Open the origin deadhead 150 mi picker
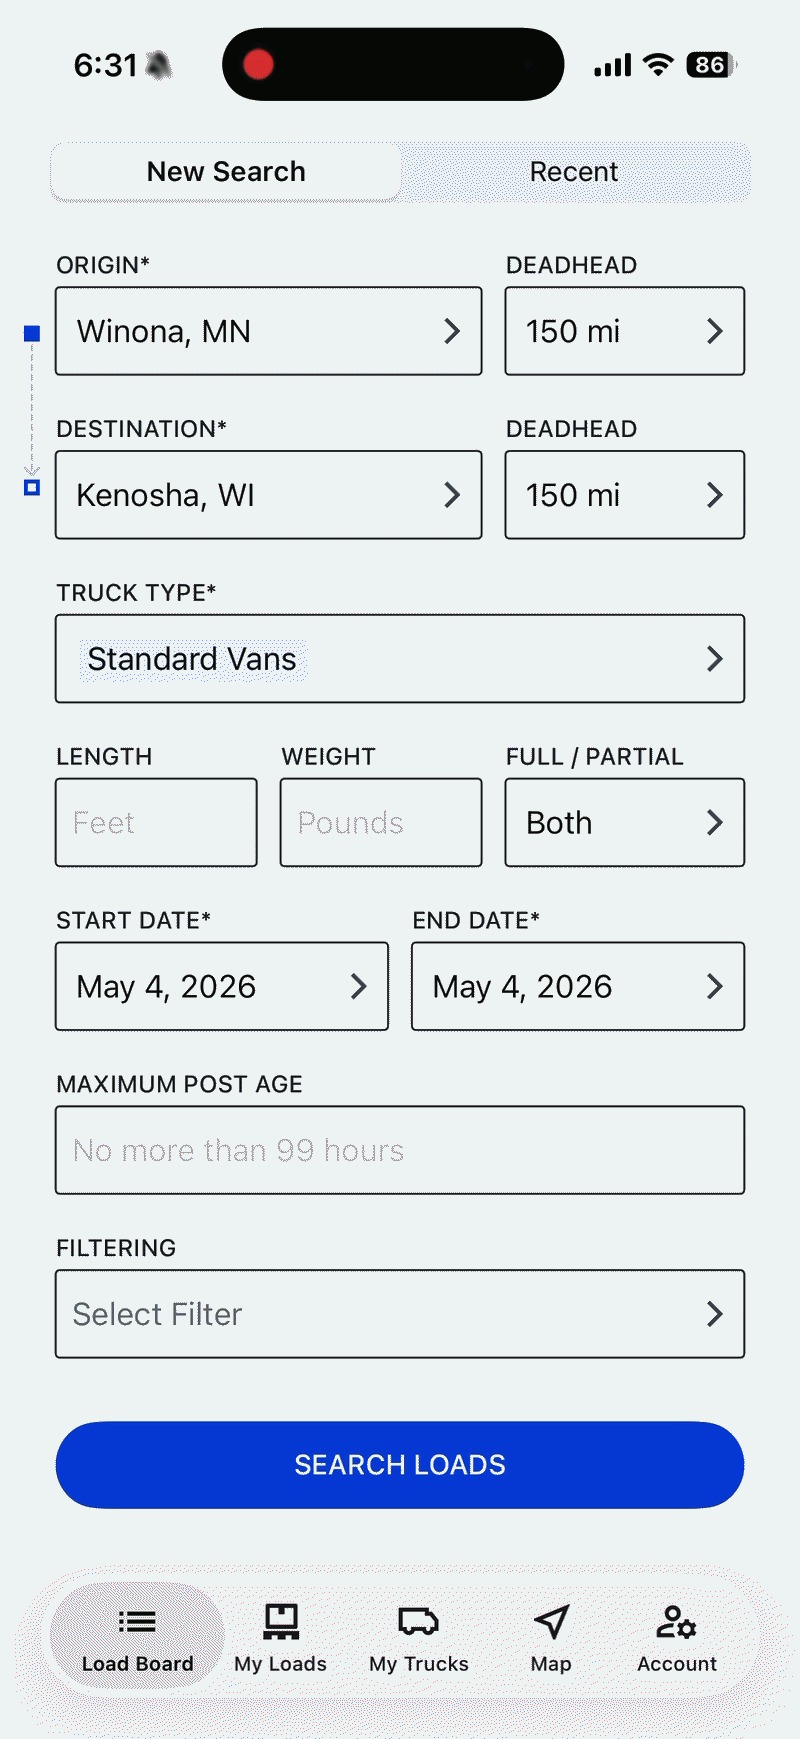The height and width of the screenshot is (1739, 800). coord(624,331)
